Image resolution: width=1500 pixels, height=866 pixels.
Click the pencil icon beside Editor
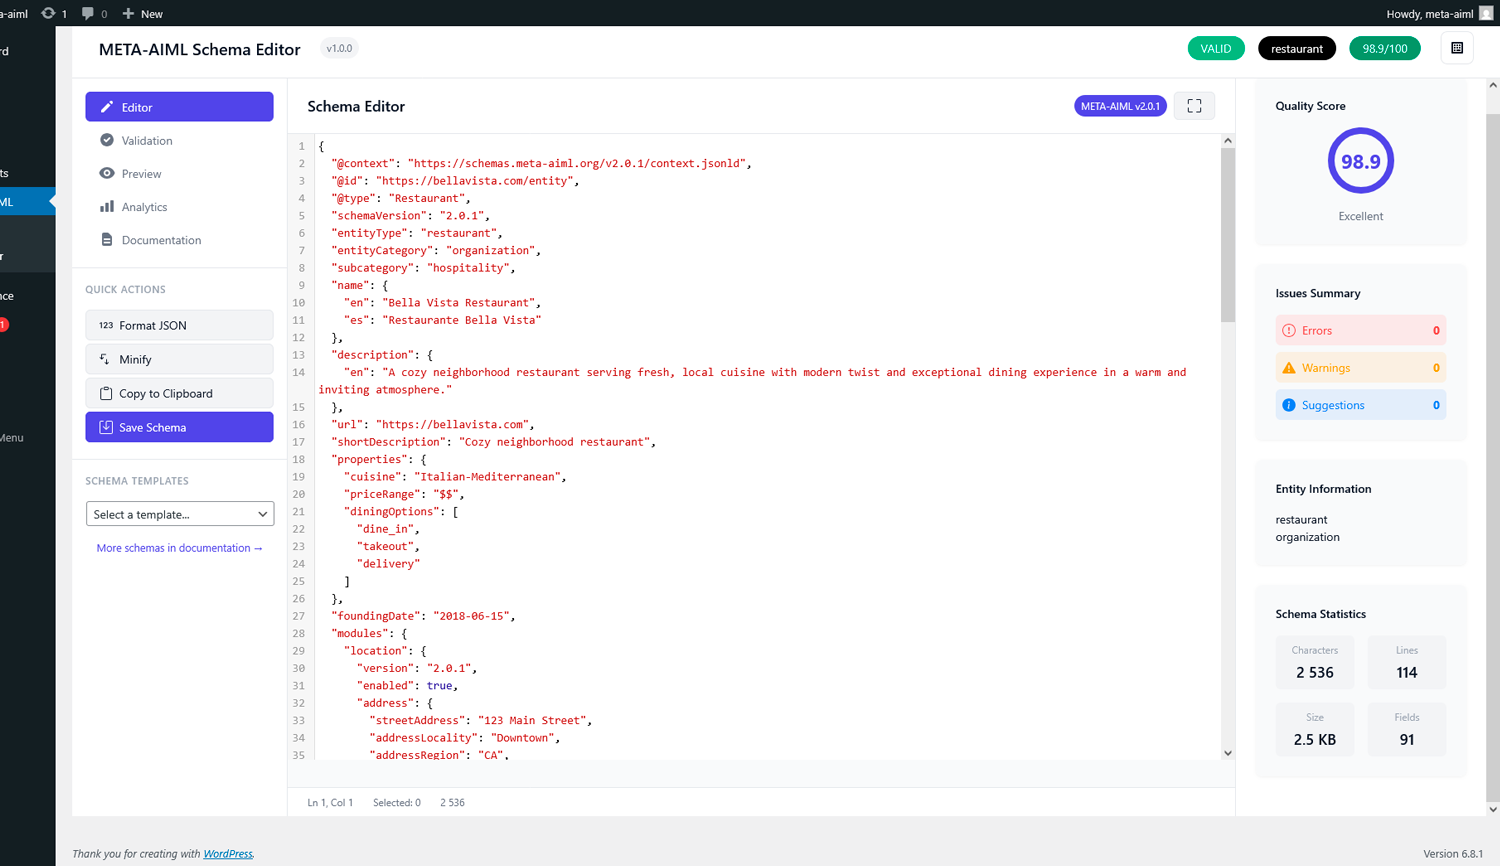coord(107,107)
